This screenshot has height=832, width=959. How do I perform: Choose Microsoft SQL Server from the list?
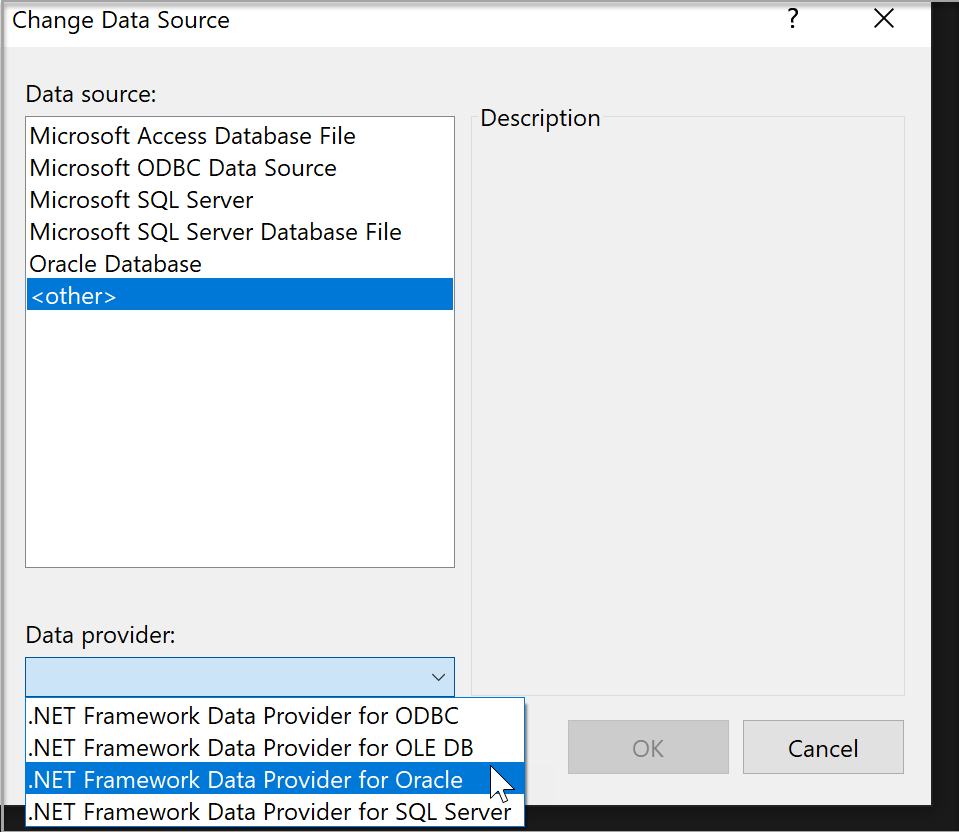click(x=140, y=199)
